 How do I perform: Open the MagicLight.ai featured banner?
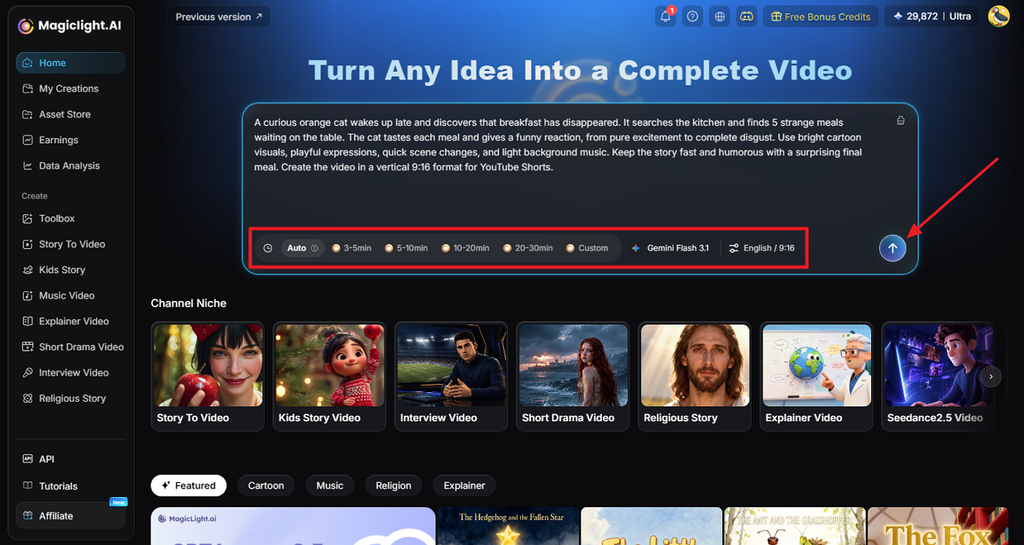point(293,526)
